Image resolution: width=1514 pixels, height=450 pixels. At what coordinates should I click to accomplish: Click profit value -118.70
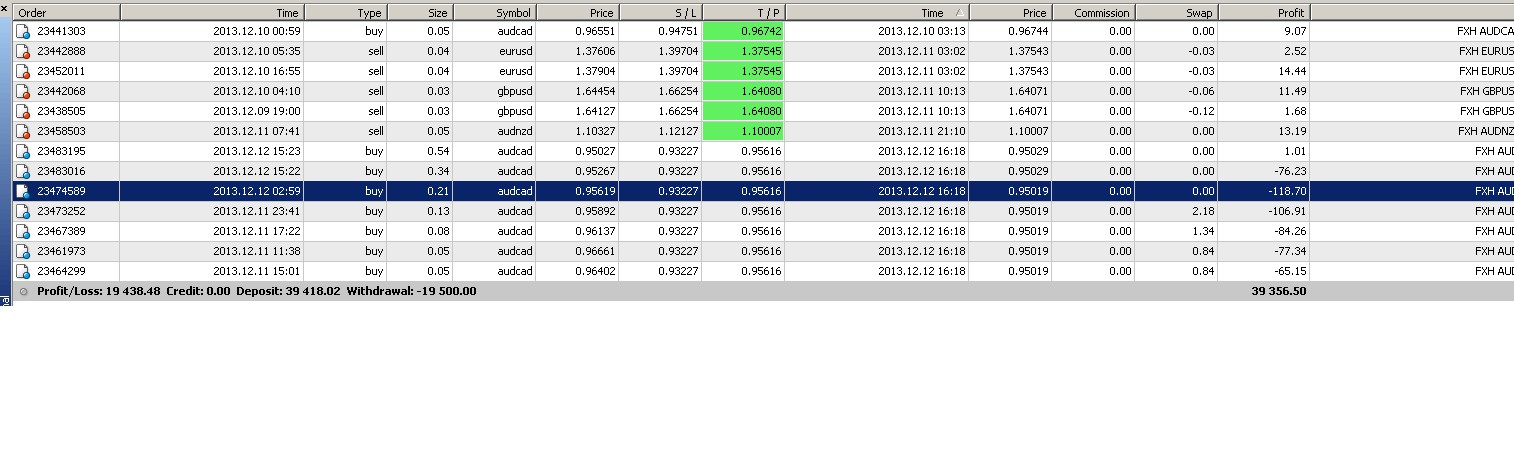click(x=1286, y=191)
